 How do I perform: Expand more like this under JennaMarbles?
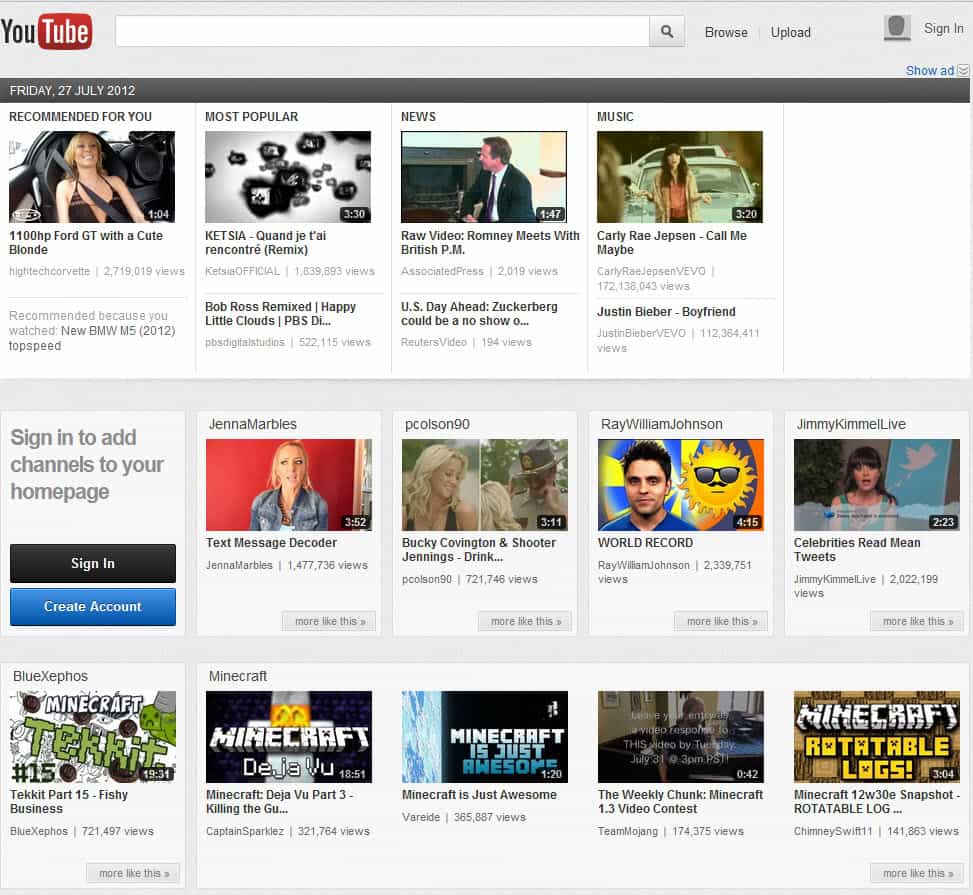pos(329,621)
